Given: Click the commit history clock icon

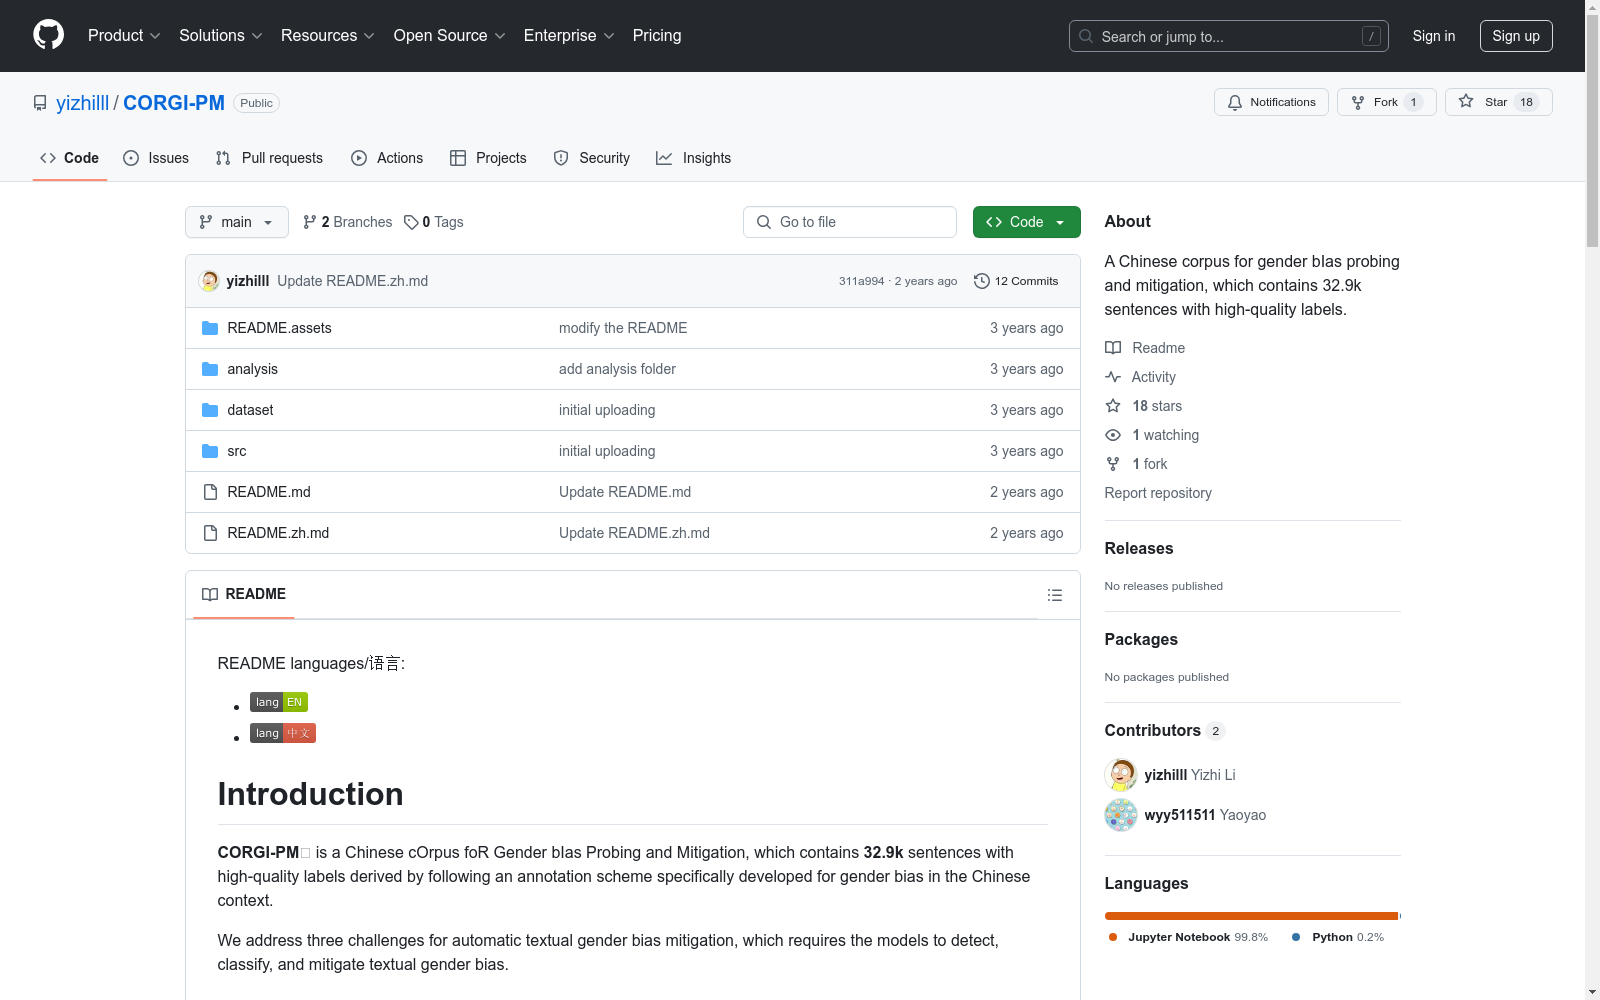Looking at the screenshot, I should 982,281.
